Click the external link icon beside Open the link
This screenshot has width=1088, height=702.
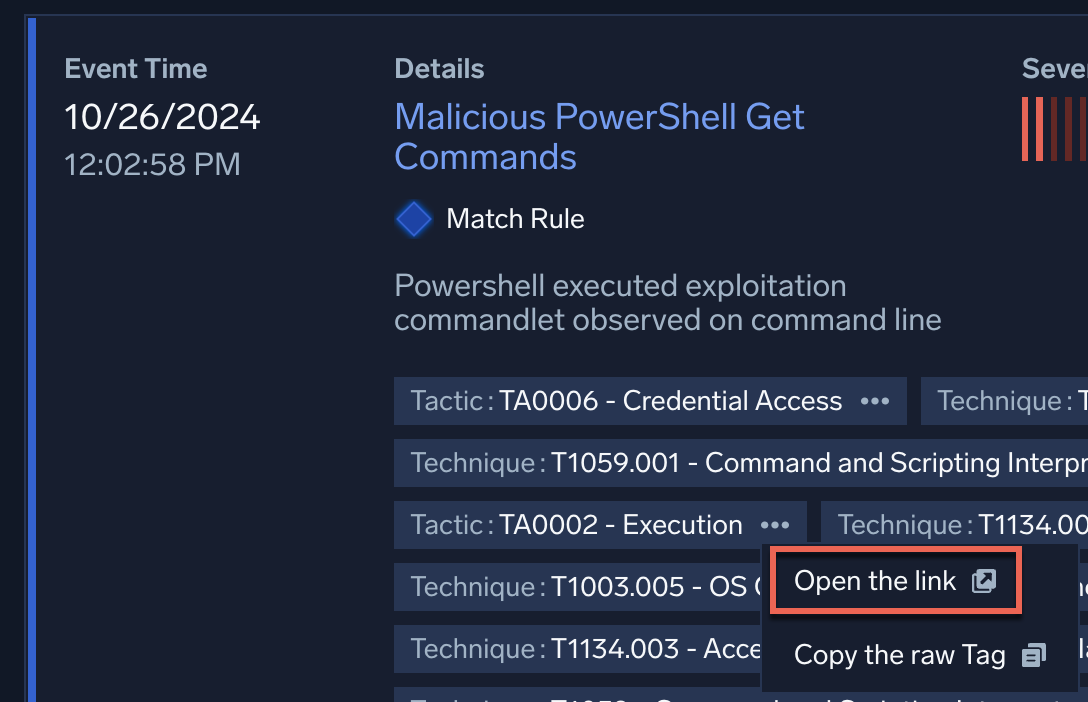[x=984, y=581]
